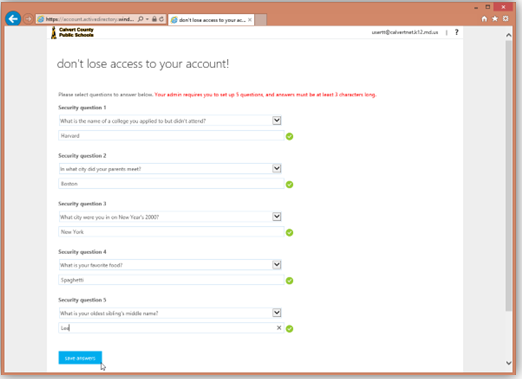
Task: Expand the Security question 2 dropdown
Action: (x=277, y=168)
